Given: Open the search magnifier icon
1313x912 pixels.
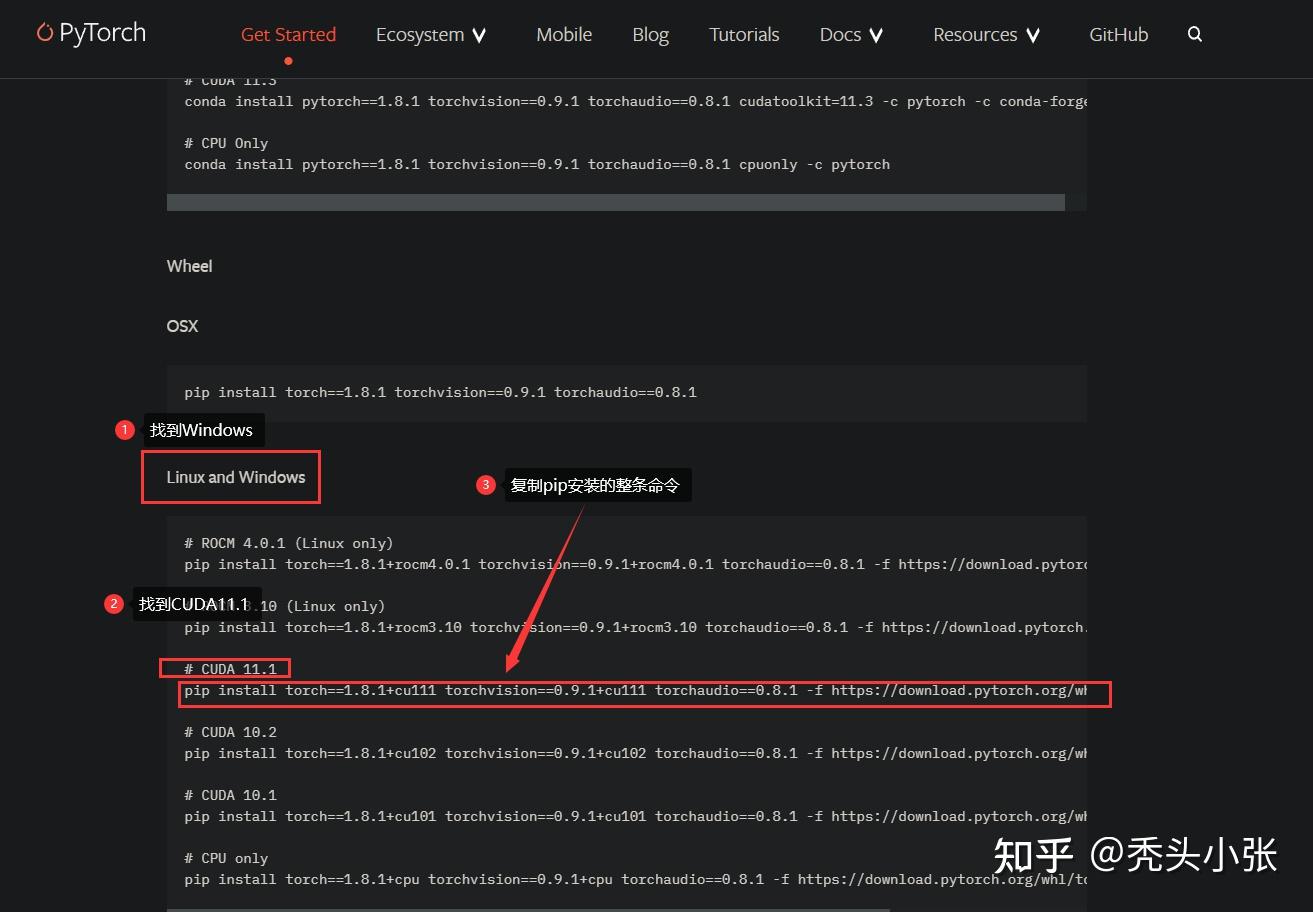Looking at the screenshot, I should [1194, 34].
